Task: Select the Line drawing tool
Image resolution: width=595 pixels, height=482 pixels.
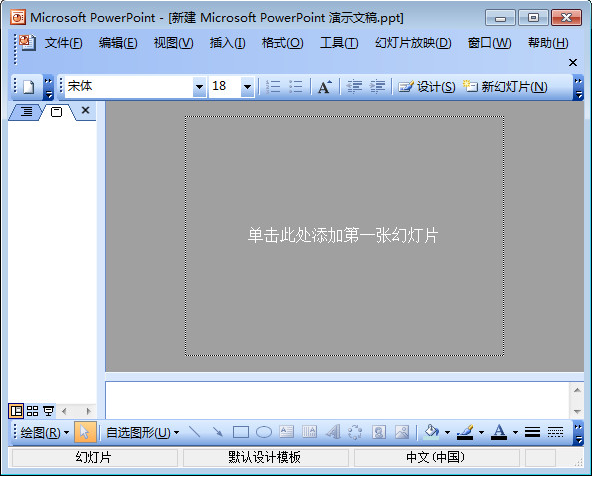Action: 195,432
